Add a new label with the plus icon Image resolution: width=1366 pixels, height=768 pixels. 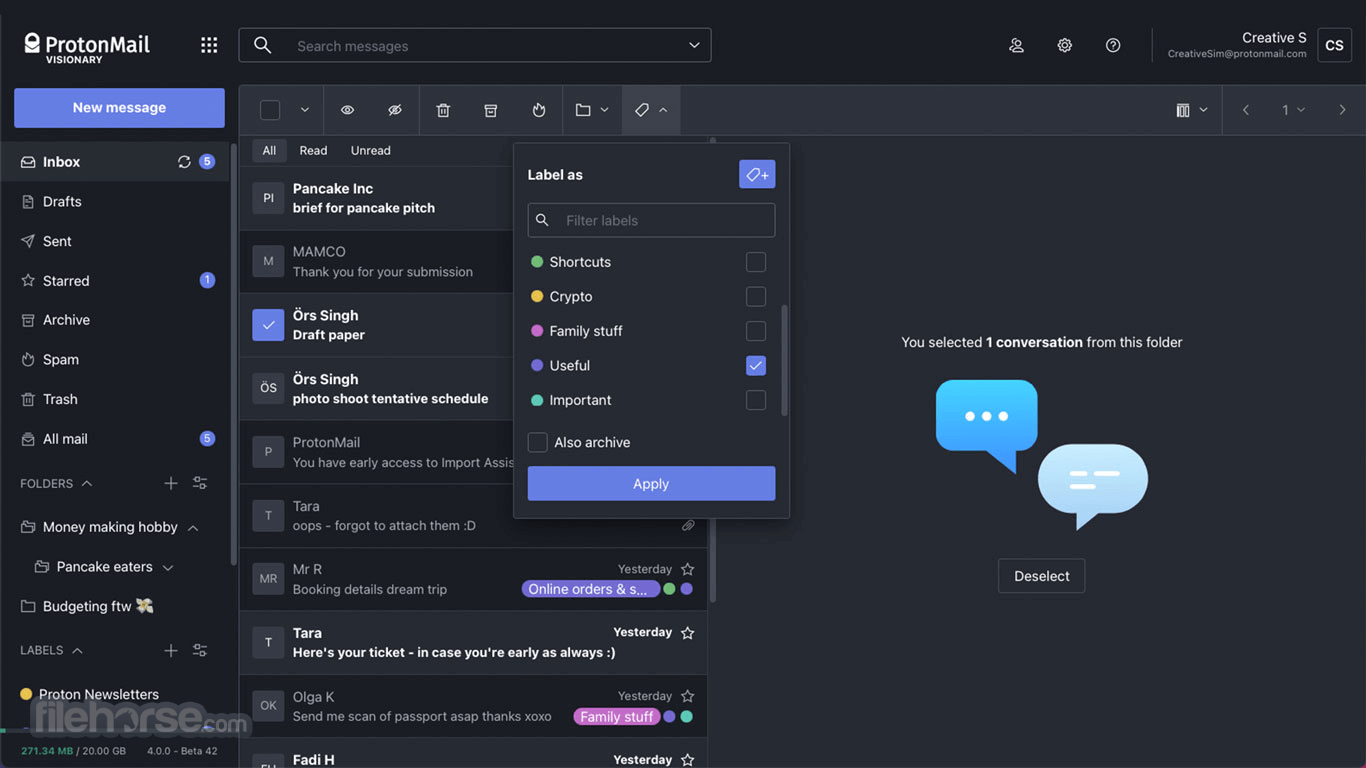[171, 650]
